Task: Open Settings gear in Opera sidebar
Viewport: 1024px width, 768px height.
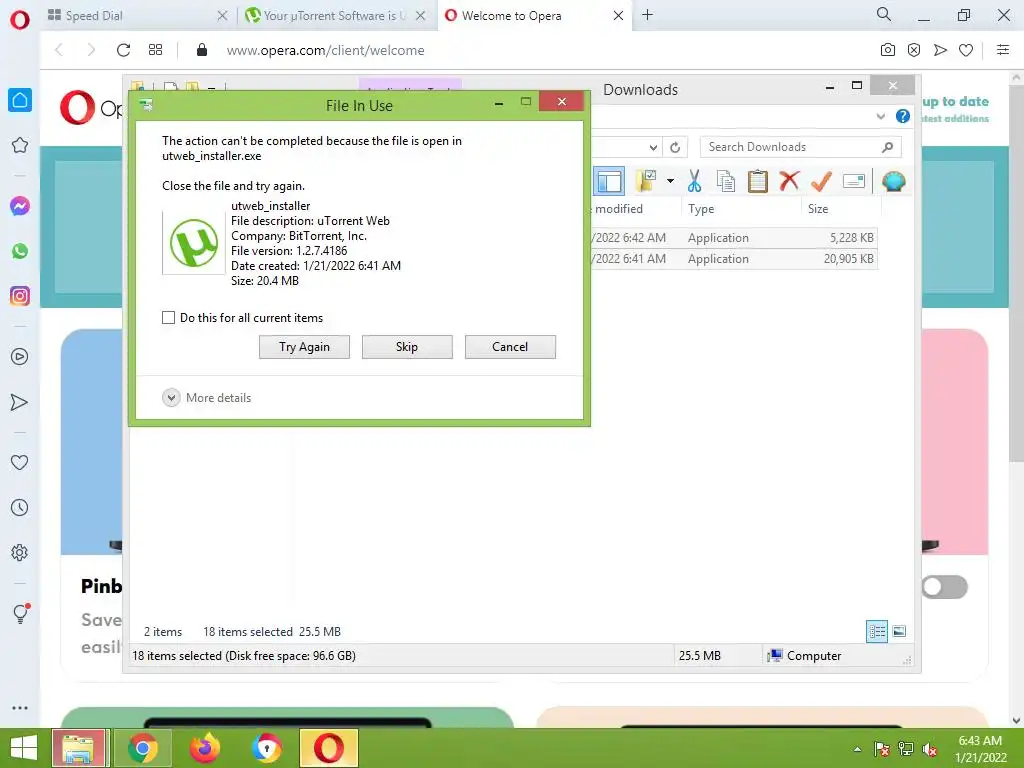Action: pos(20,552)
